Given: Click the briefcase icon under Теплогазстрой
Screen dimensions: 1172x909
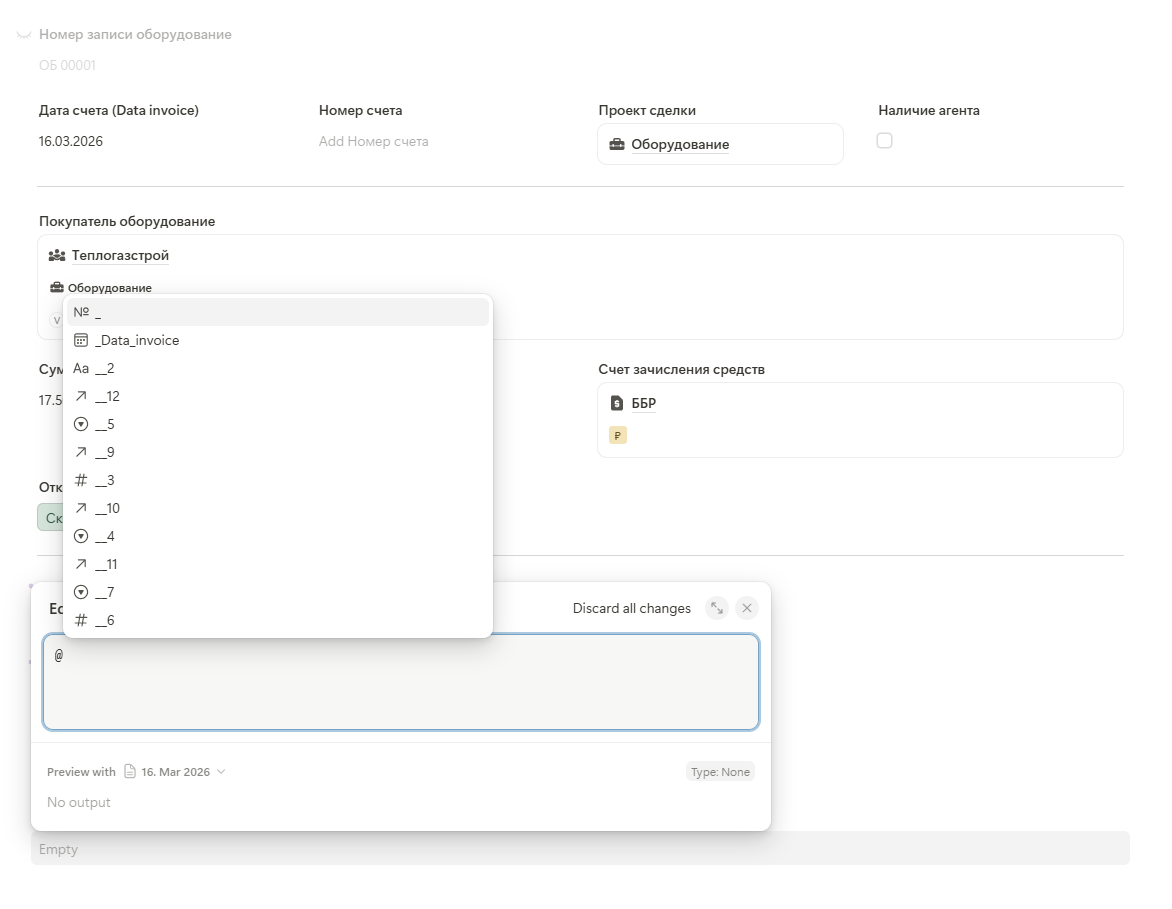Looking at the screenshot, I should (x=57, y=288).
